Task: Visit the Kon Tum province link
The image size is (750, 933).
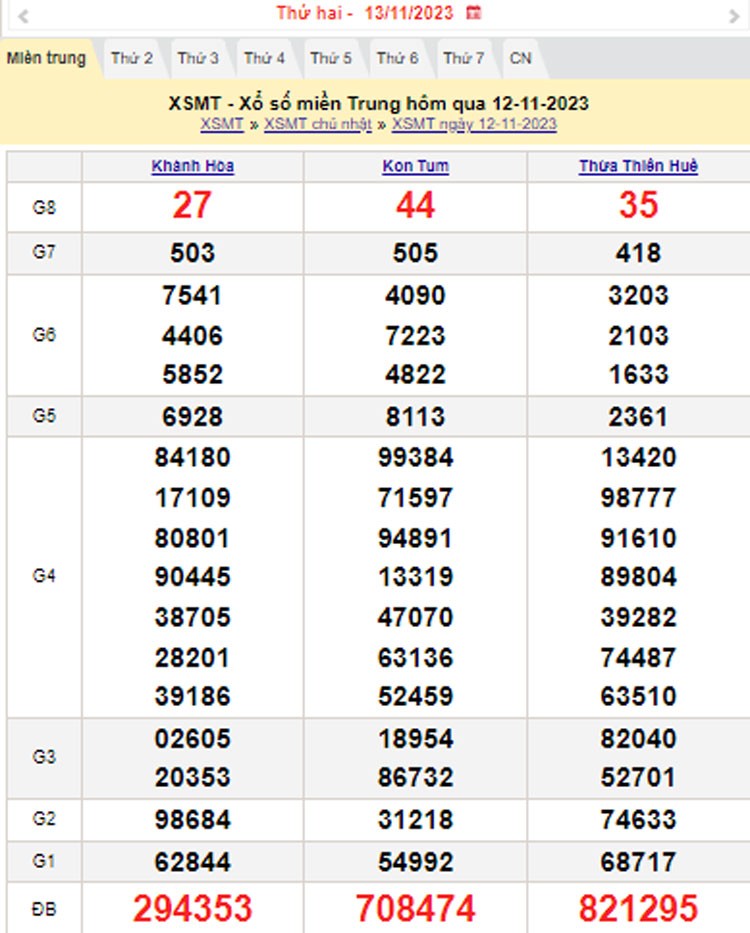Action: tap(415, 166)
